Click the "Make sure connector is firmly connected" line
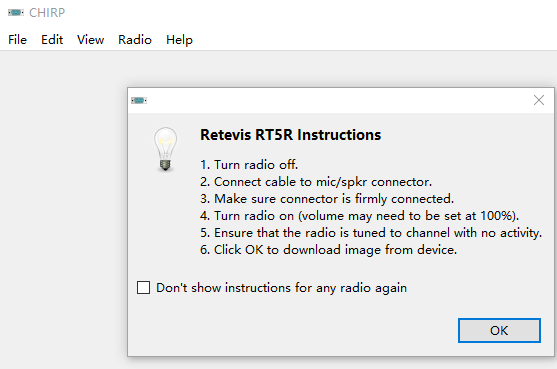557x369 pixels. tap(327, 199)
